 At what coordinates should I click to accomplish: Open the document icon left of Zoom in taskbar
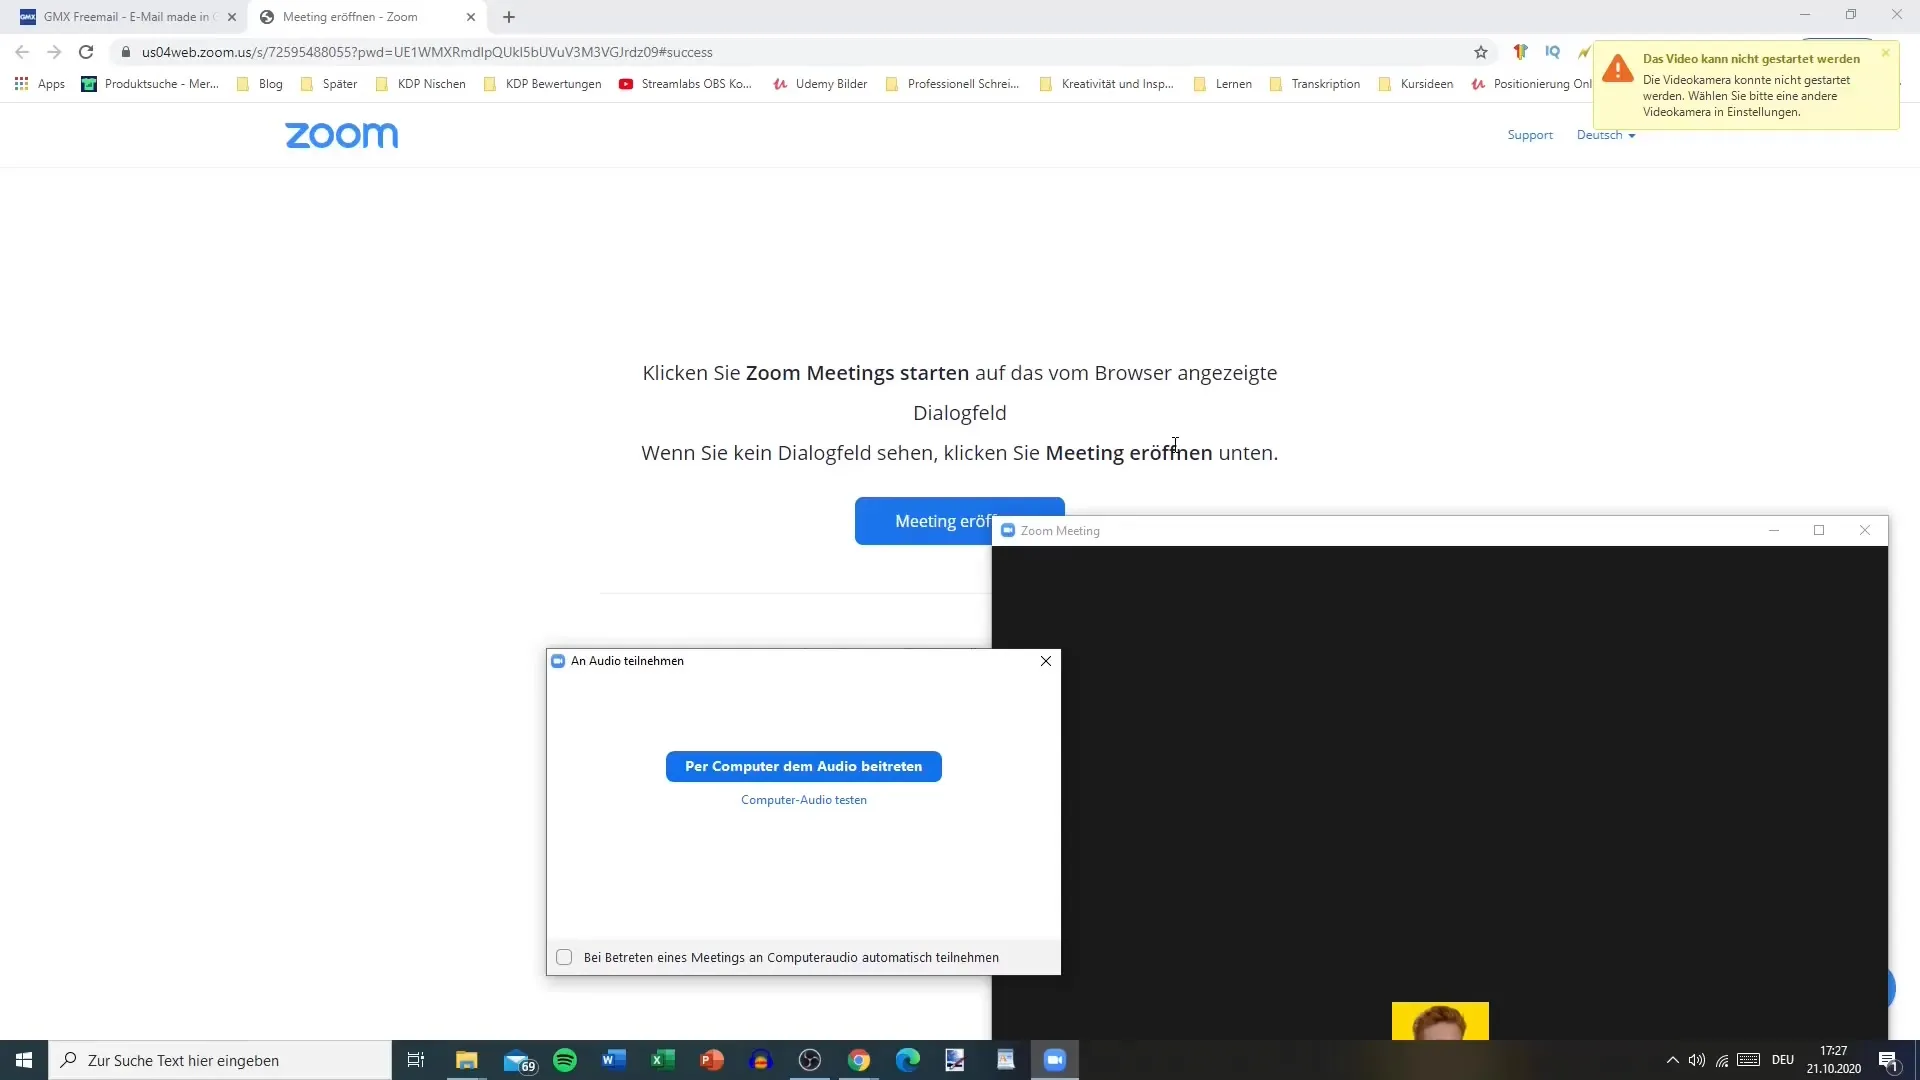1006,1060
